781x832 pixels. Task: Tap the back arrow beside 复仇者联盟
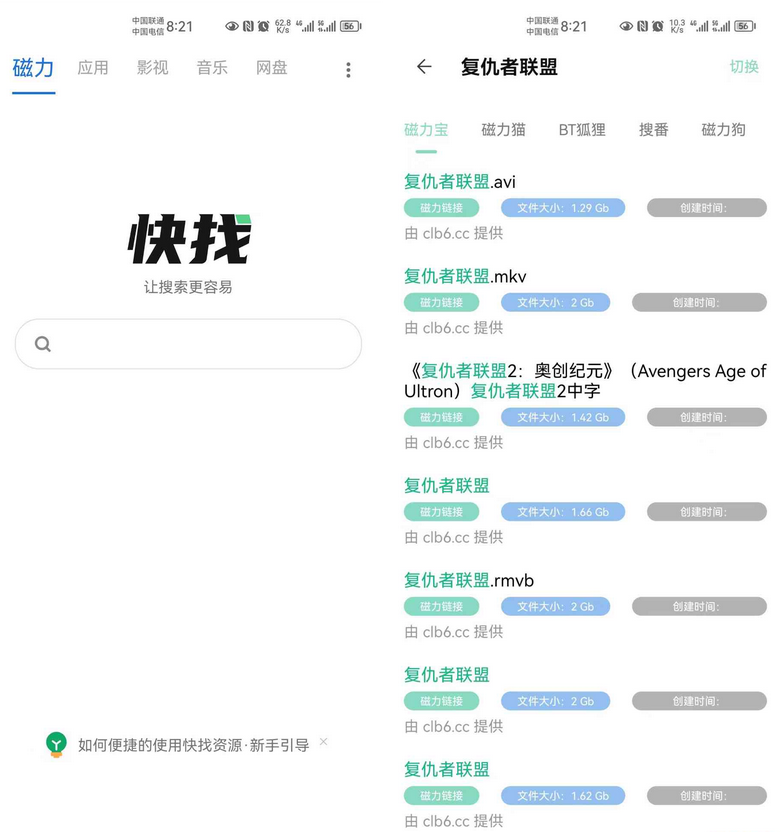(424, 67)
